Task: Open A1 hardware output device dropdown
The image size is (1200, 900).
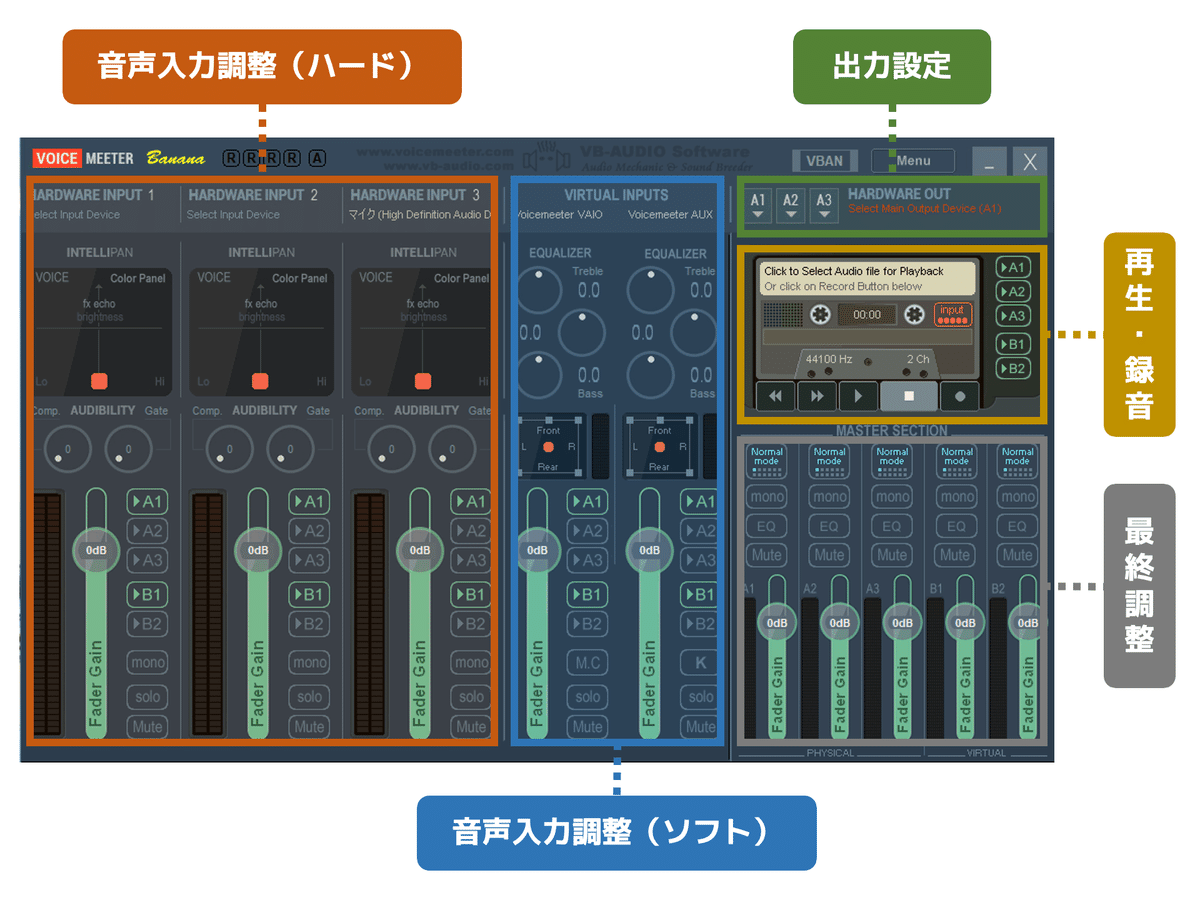Action: pyautogui.click(x=758, y=204)
